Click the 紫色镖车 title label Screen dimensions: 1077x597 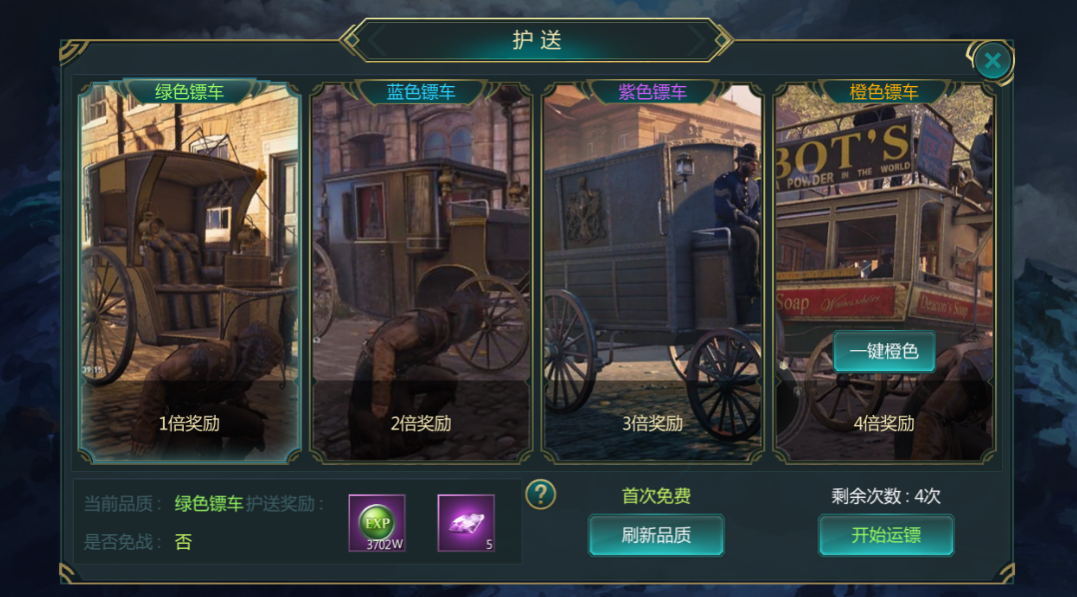pos(653,92)
